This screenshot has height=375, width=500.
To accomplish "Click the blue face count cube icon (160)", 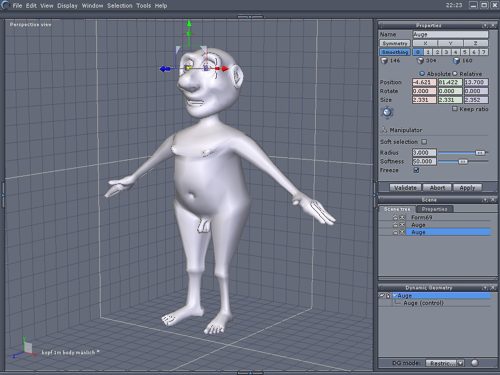I will click(x=457, y=61).
